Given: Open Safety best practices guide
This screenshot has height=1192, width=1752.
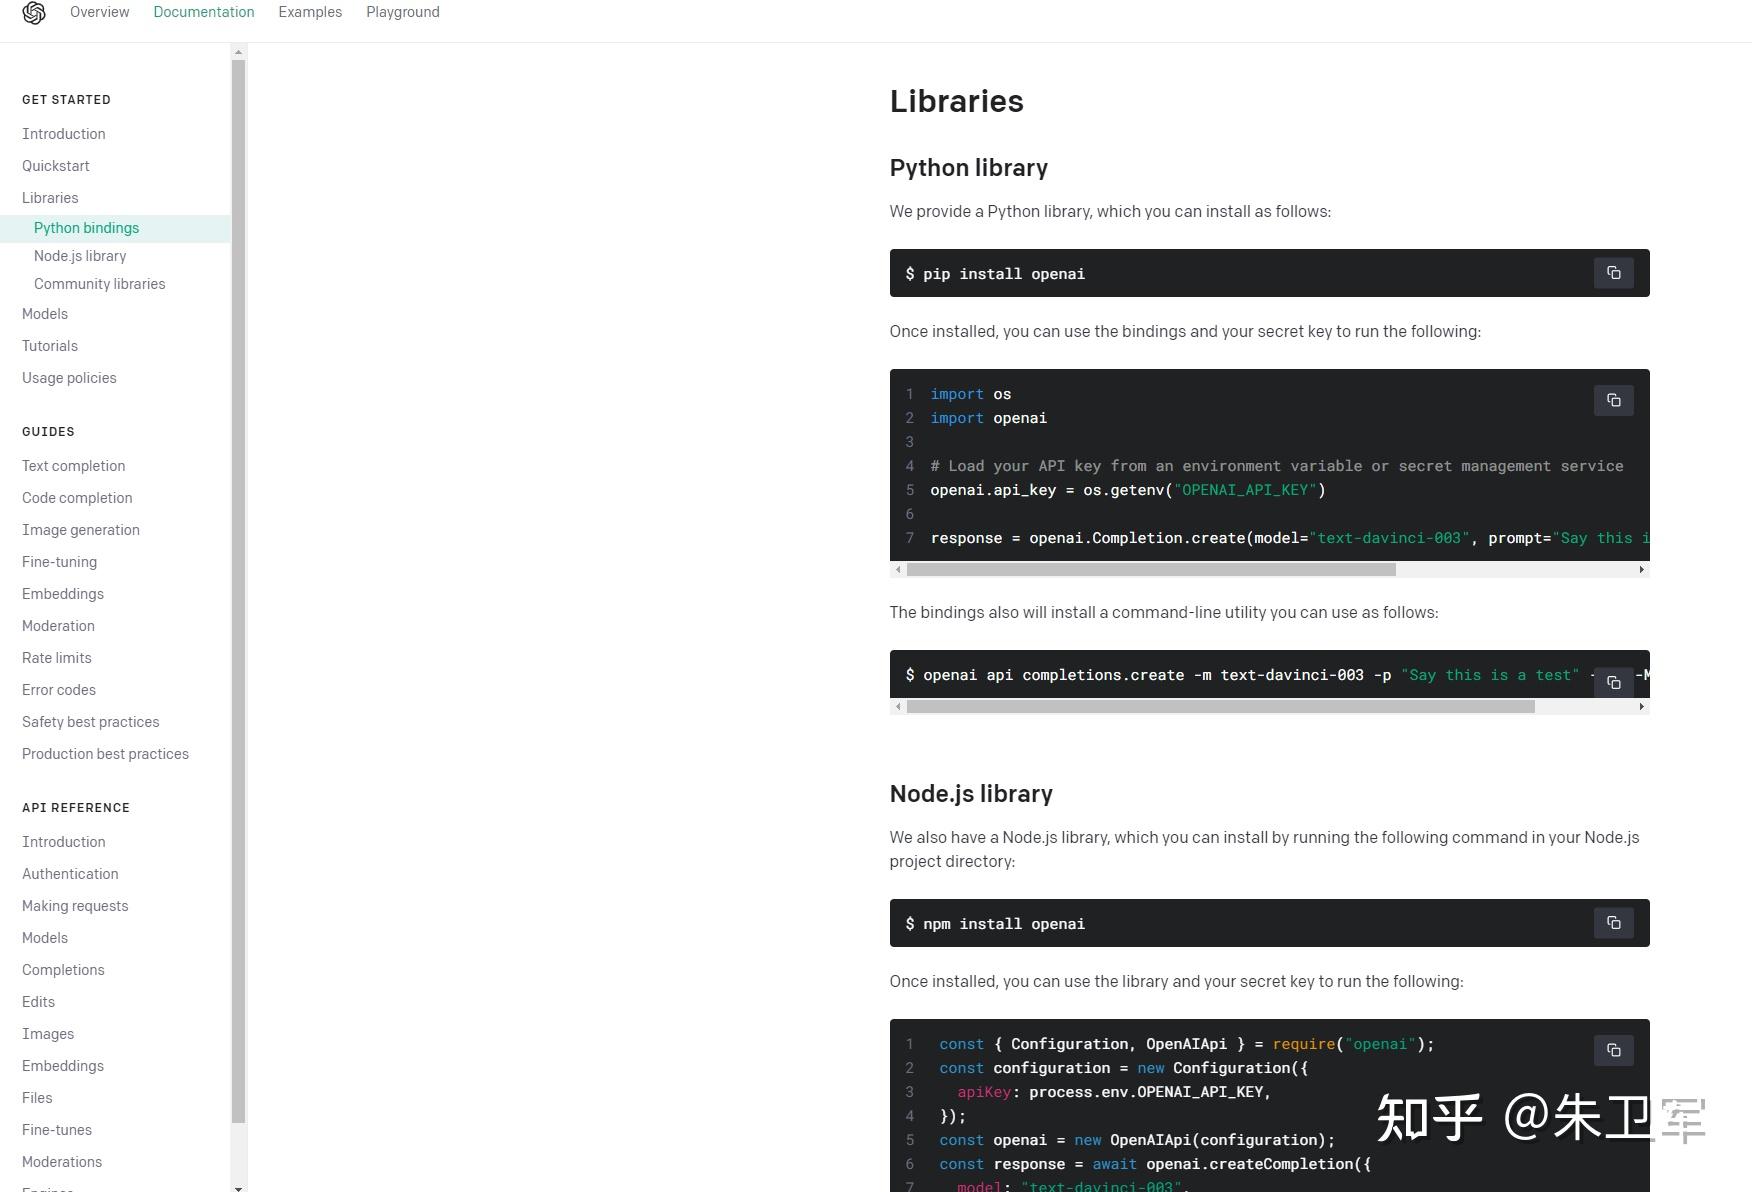Looking at the screenshot, I should [x=91, y=722].
